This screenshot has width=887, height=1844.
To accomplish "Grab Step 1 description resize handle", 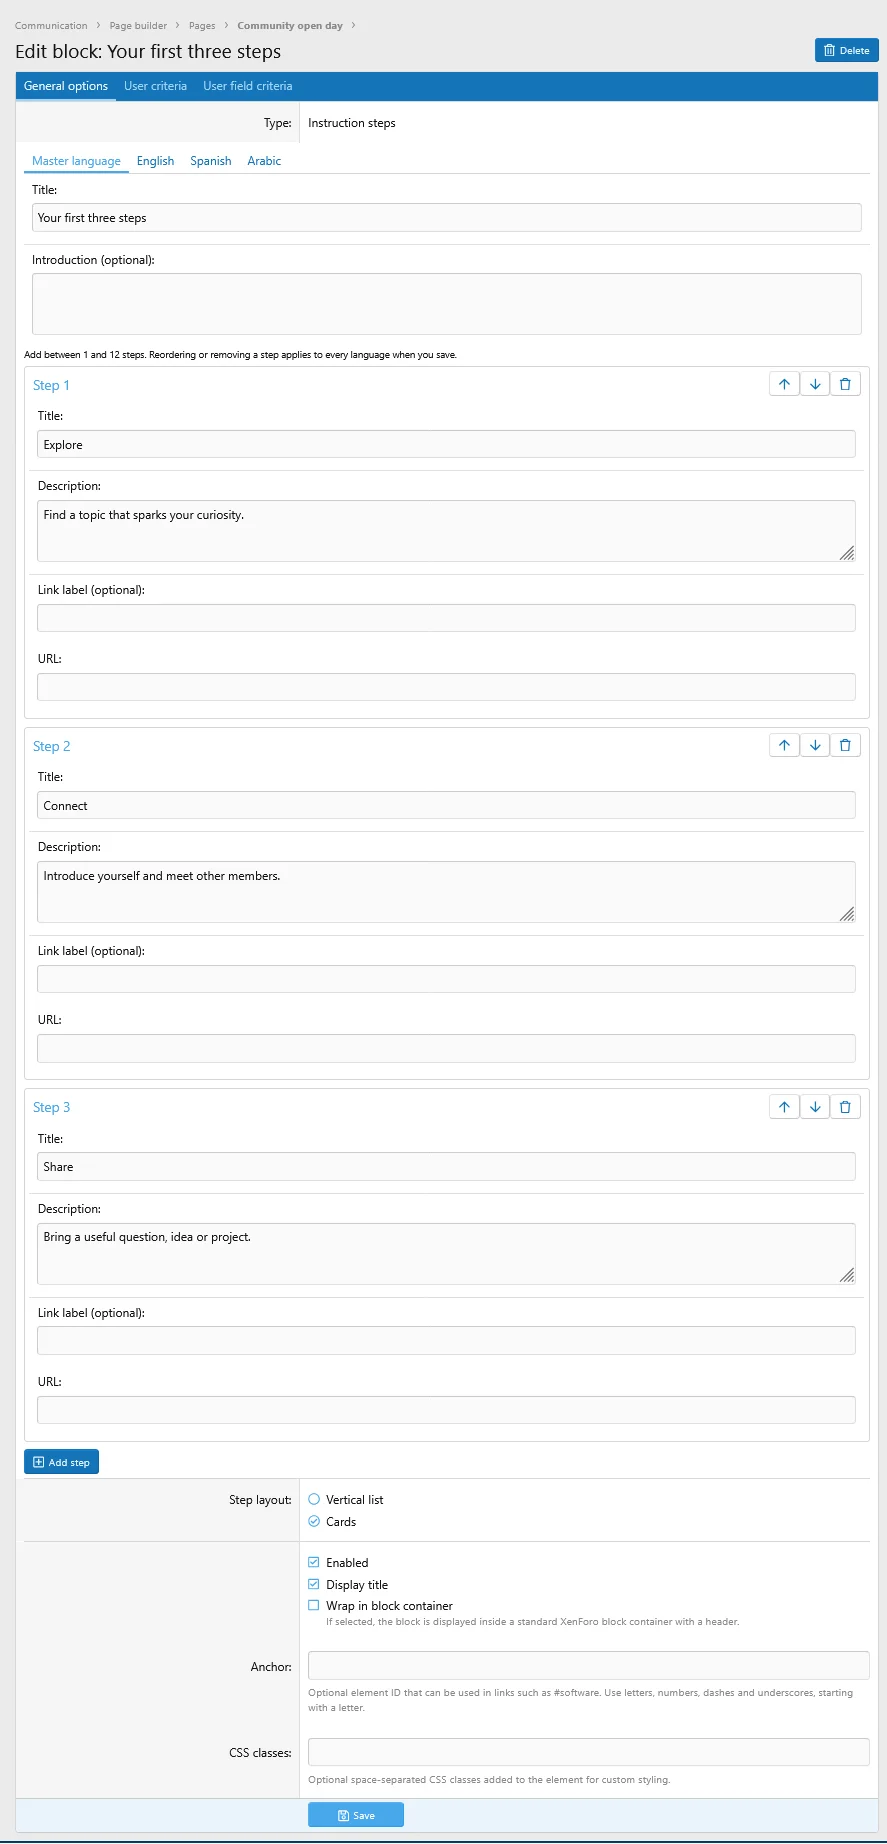I will click(847, 553).
